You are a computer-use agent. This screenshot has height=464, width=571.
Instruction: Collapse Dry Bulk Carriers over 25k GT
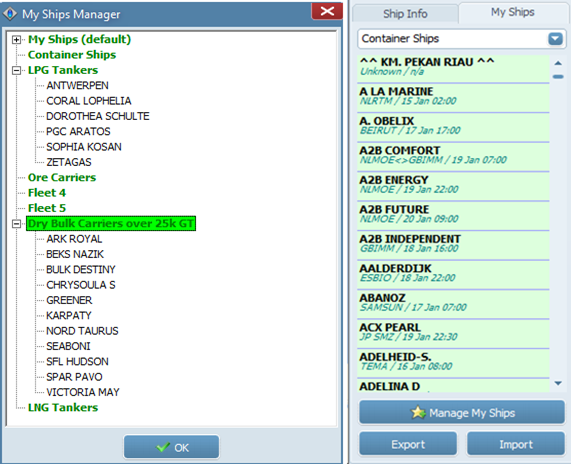[16, 223]
